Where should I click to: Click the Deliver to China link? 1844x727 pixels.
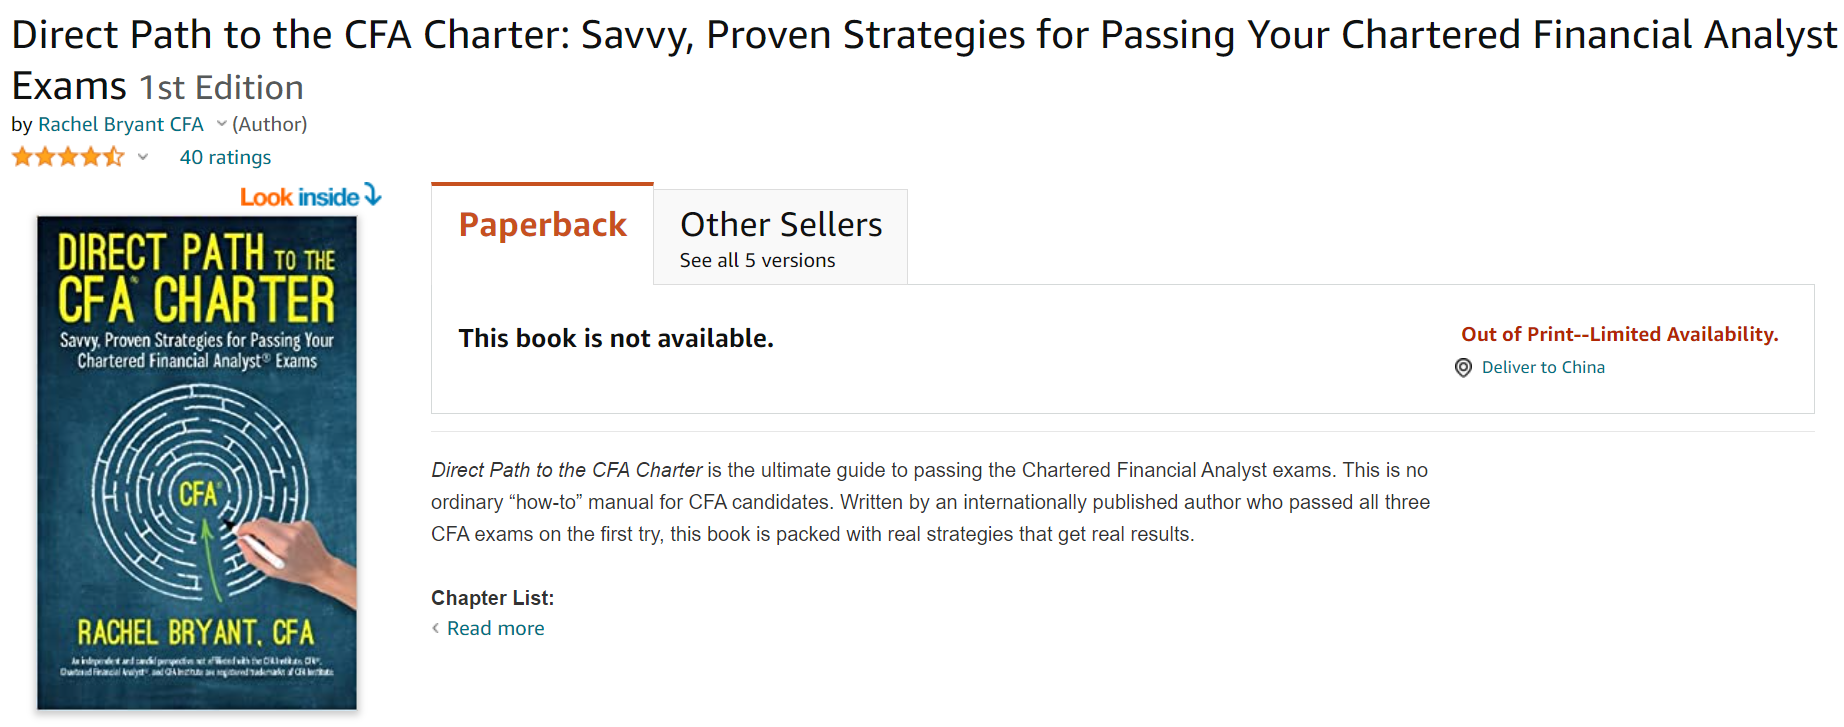[1543, 367]
